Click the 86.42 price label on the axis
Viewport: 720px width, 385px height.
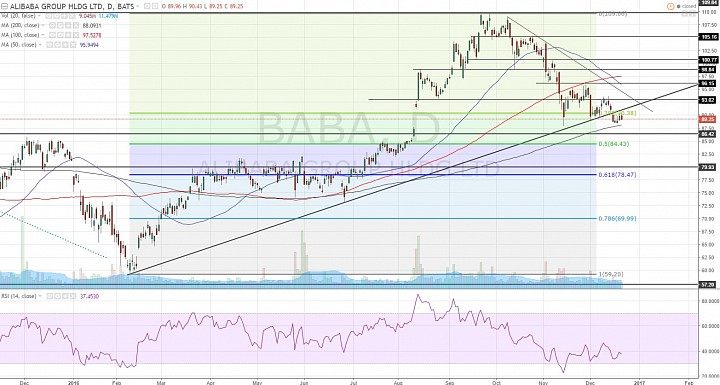tap(708, 134)
